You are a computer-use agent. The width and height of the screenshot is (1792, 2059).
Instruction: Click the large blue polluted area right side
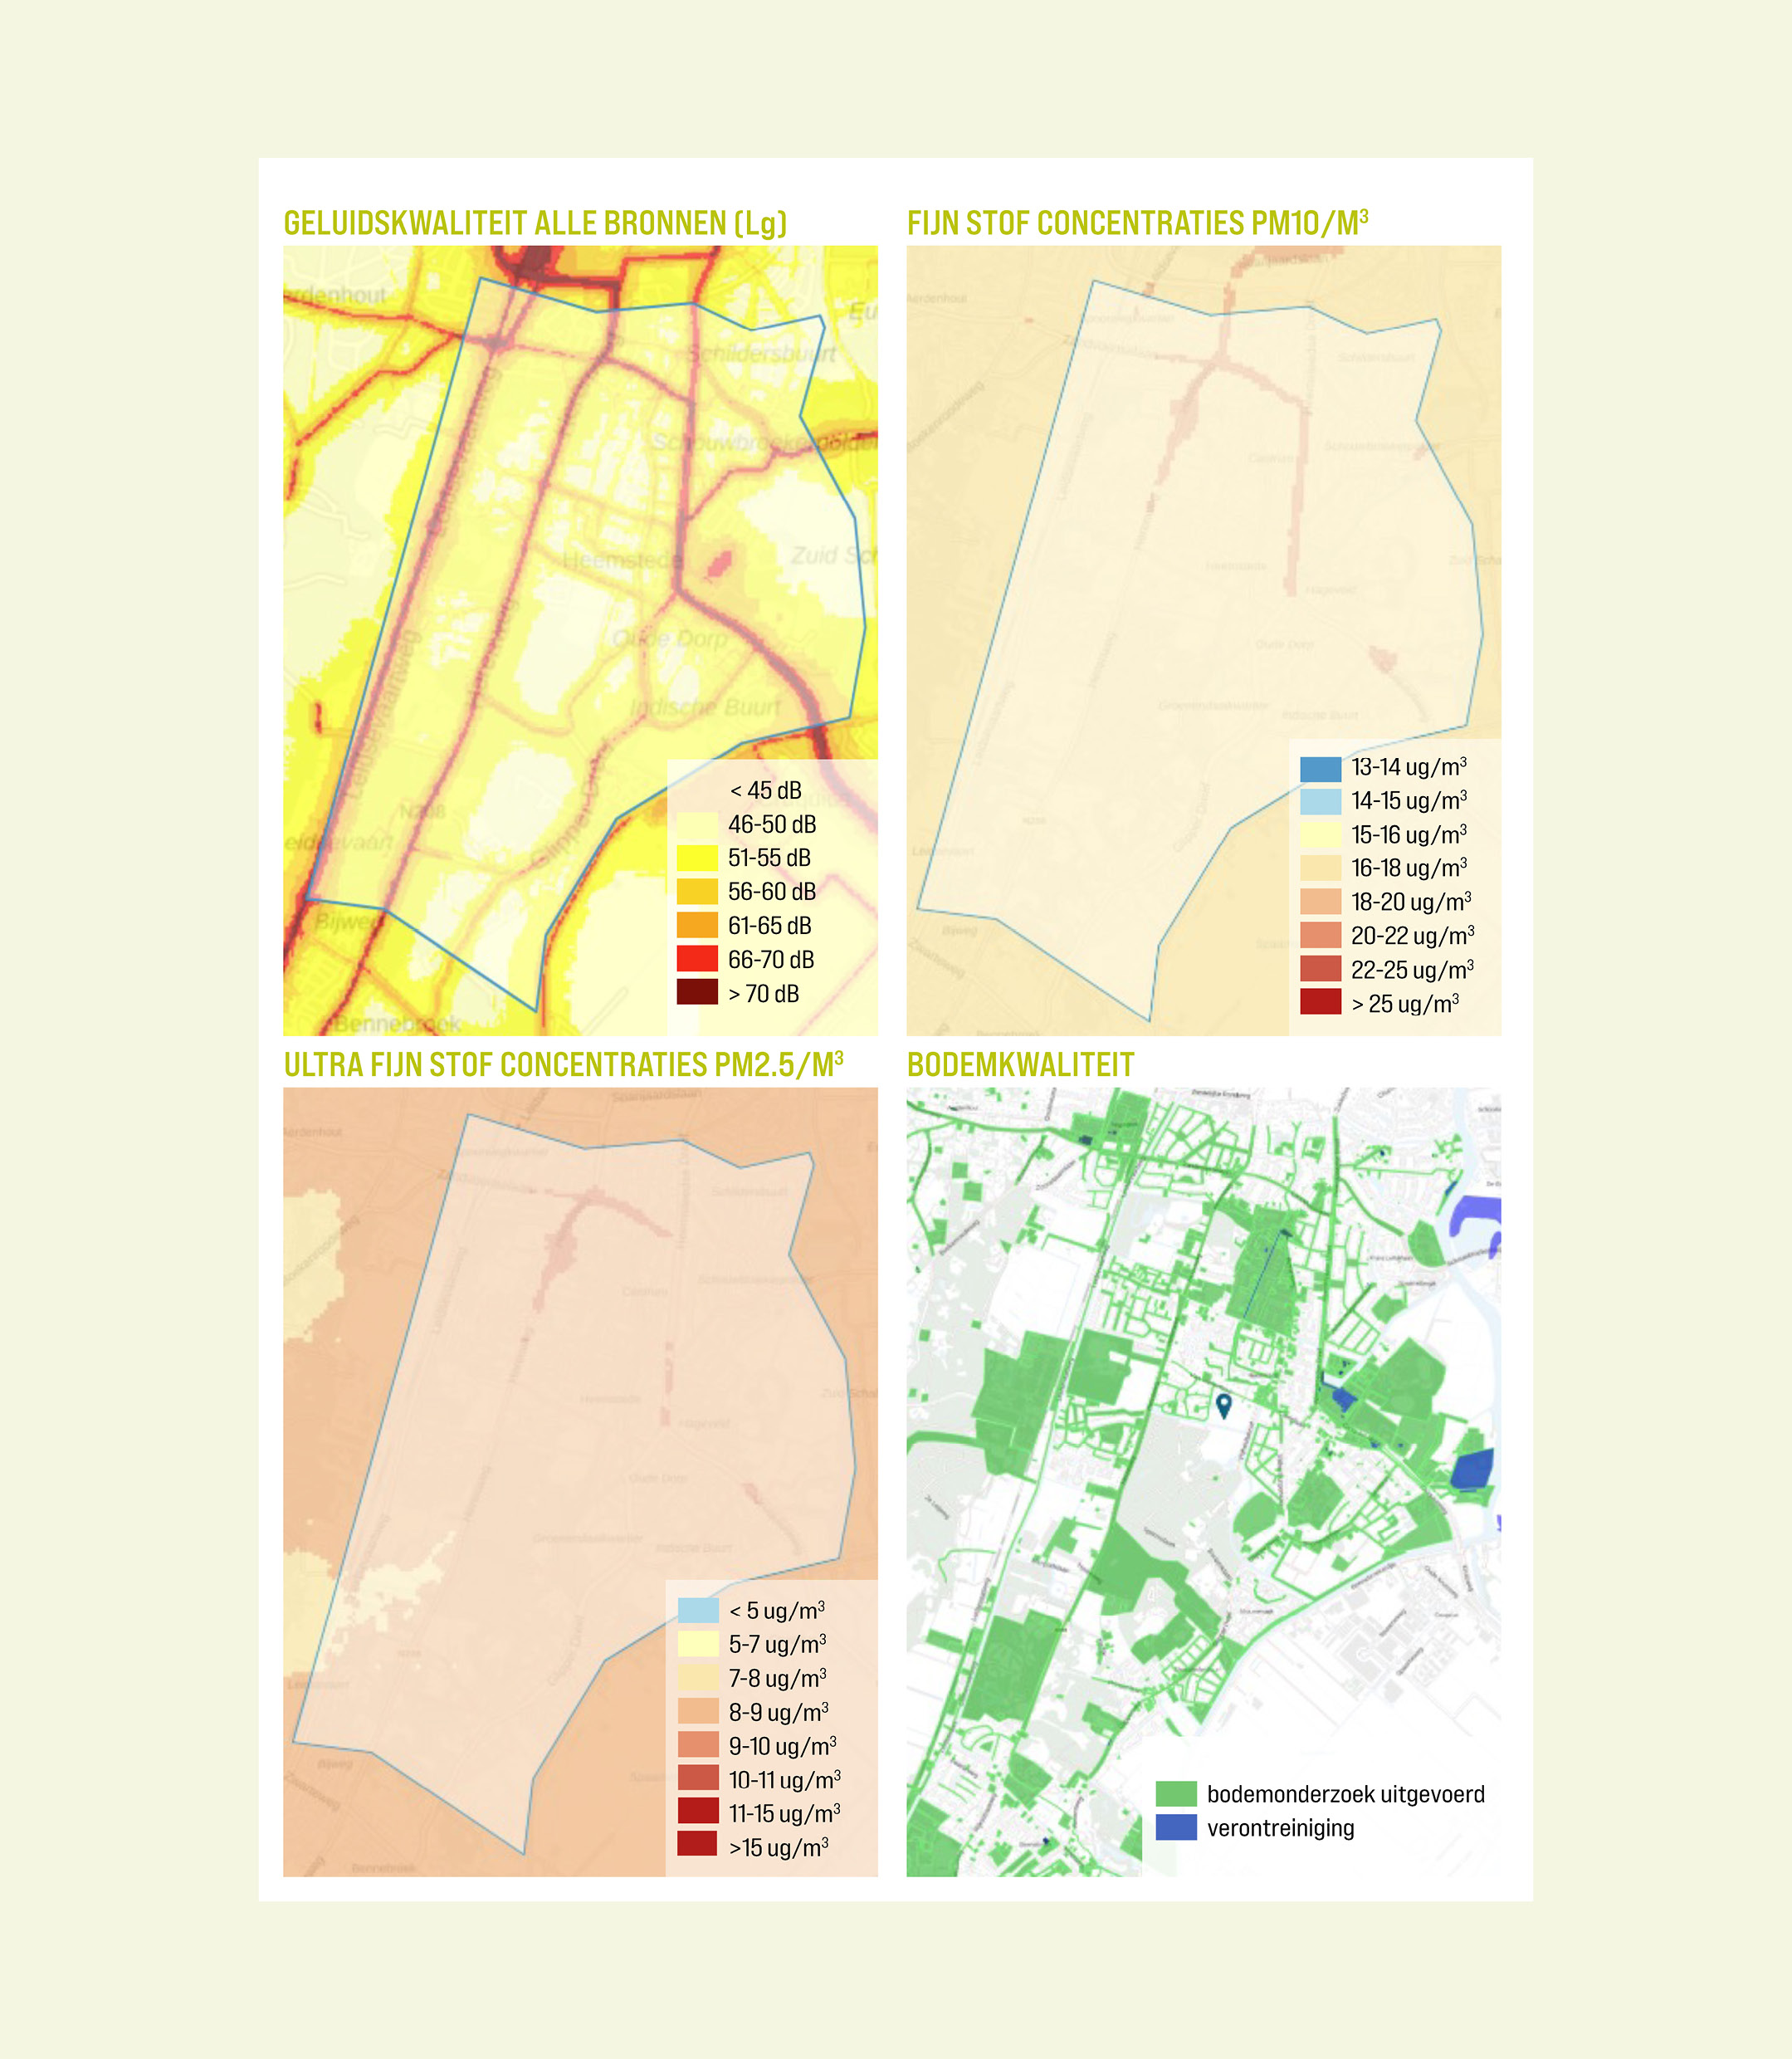[1471, 1470]
